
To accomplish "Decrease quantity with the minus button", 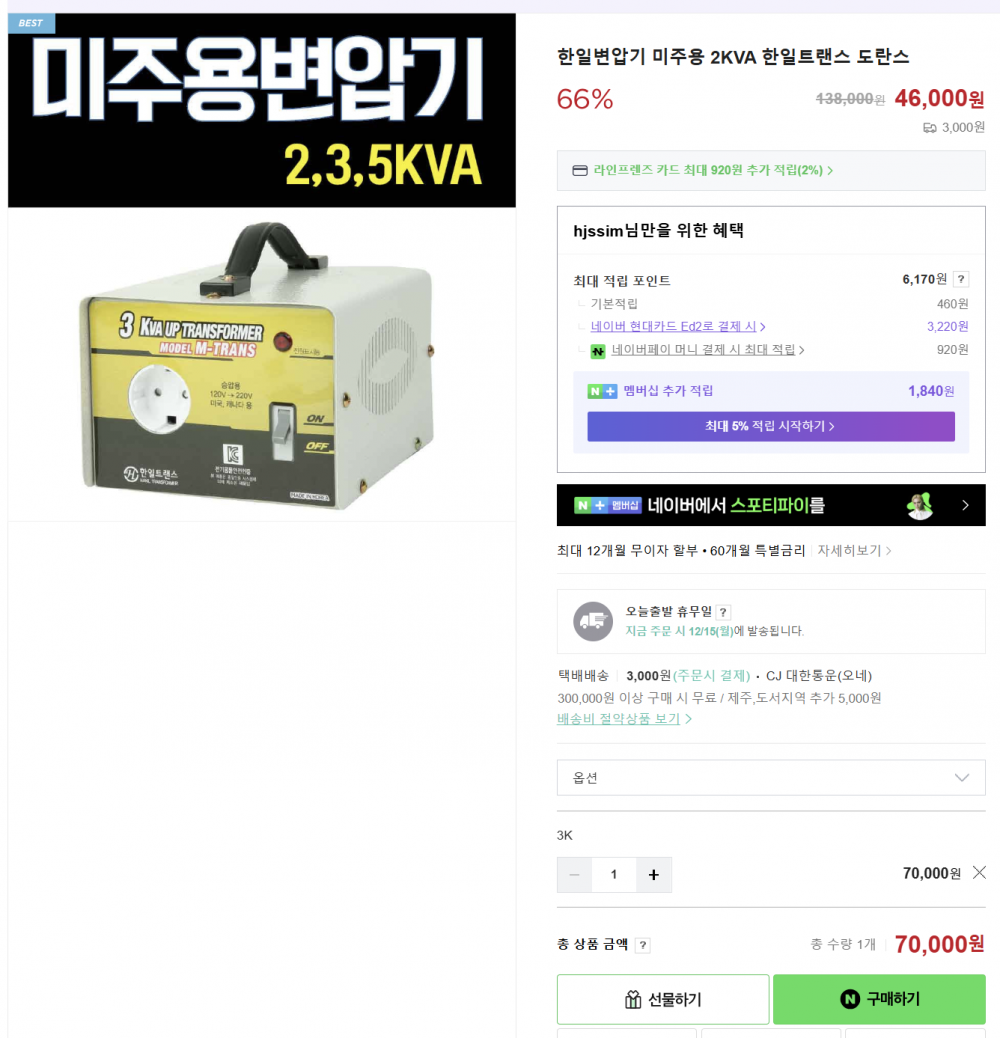I will pyautogui.click(x=574, y=874).
